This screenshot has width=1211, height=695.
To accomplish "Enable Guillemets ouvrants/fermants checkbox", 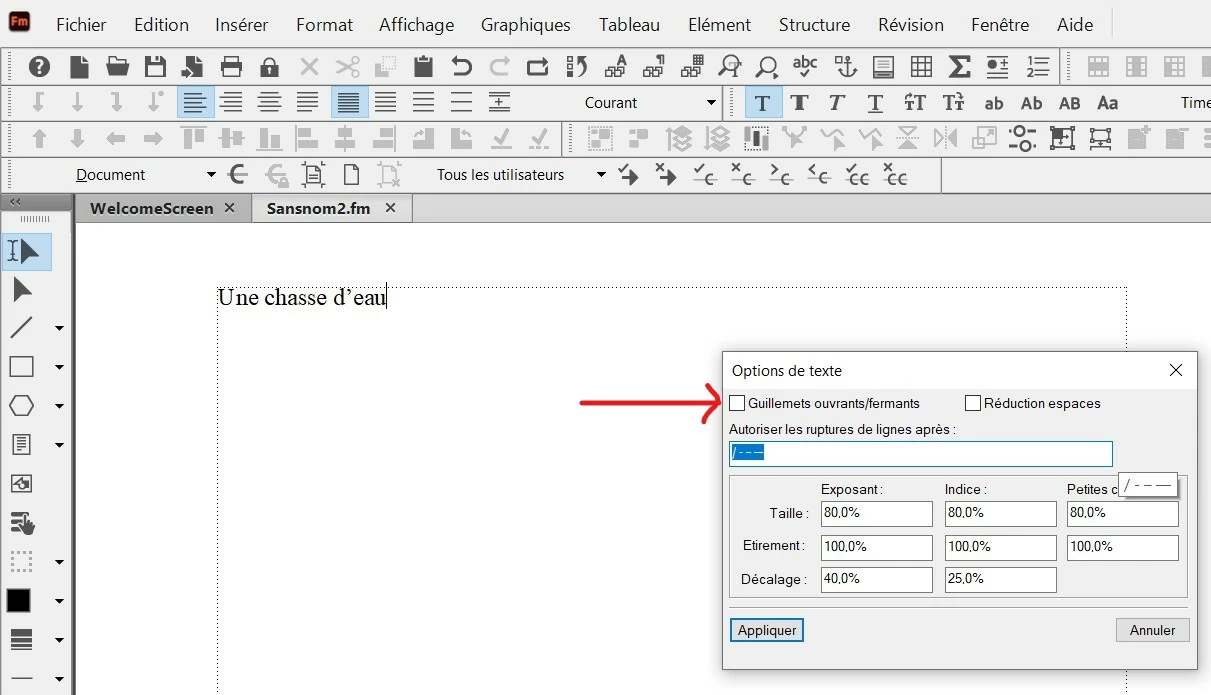I will tap(737, 403).
